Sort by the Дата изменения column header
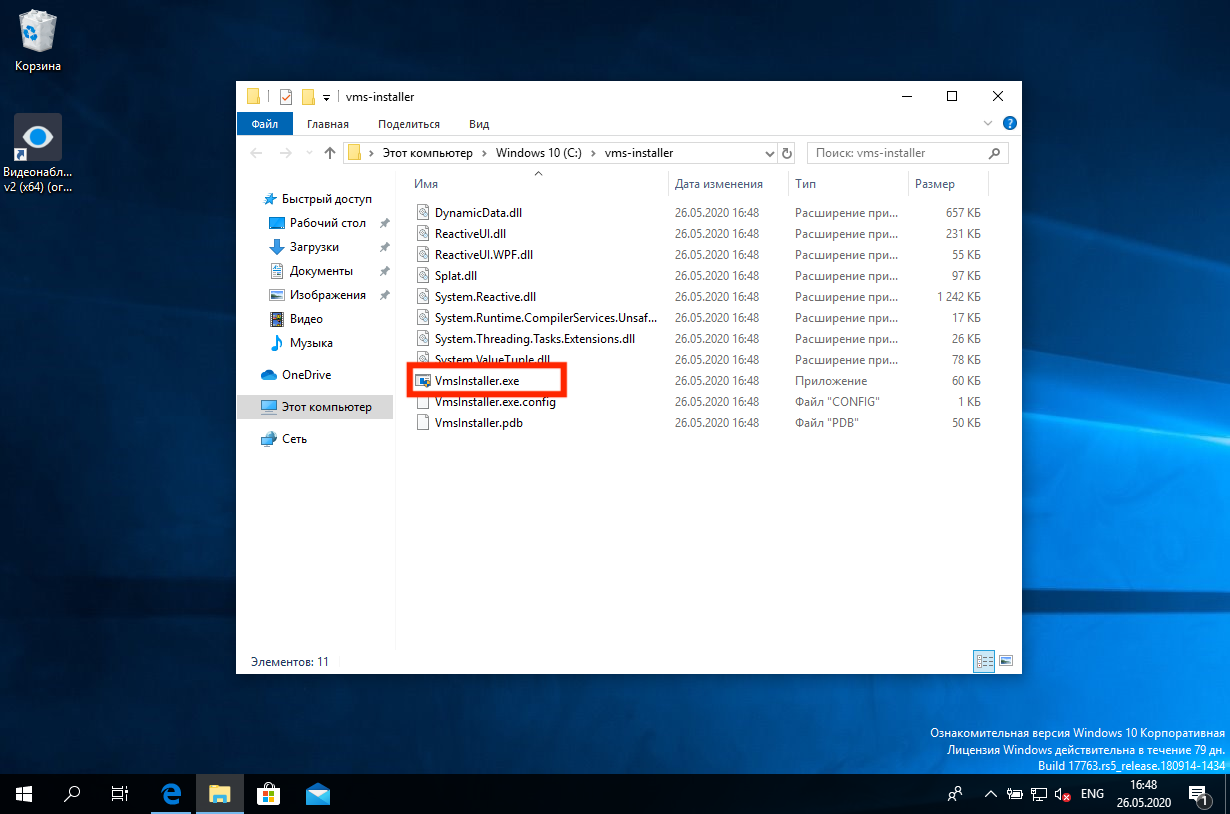This screenshot has width=1230, height=814. click(x=718, y=184)
